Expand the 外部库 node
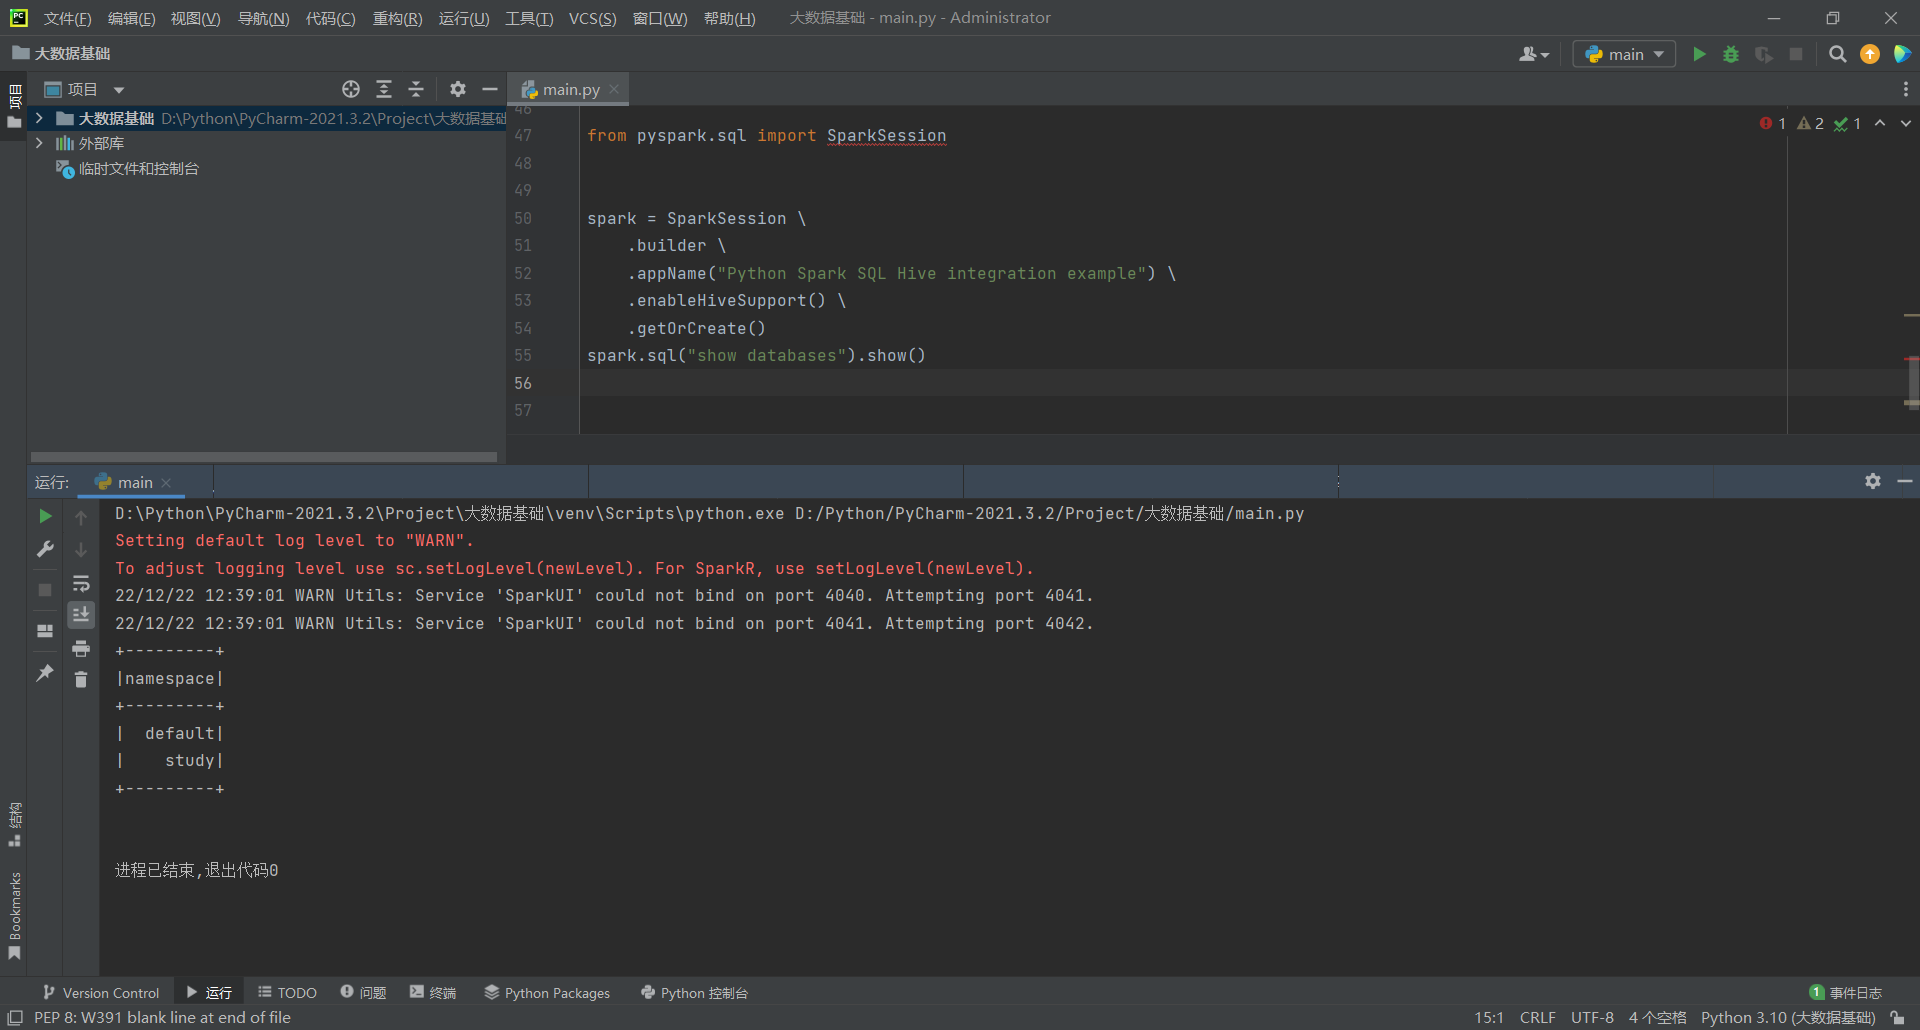The image size is (1920, 1030). pyautogui.click(x=38, y=143)
